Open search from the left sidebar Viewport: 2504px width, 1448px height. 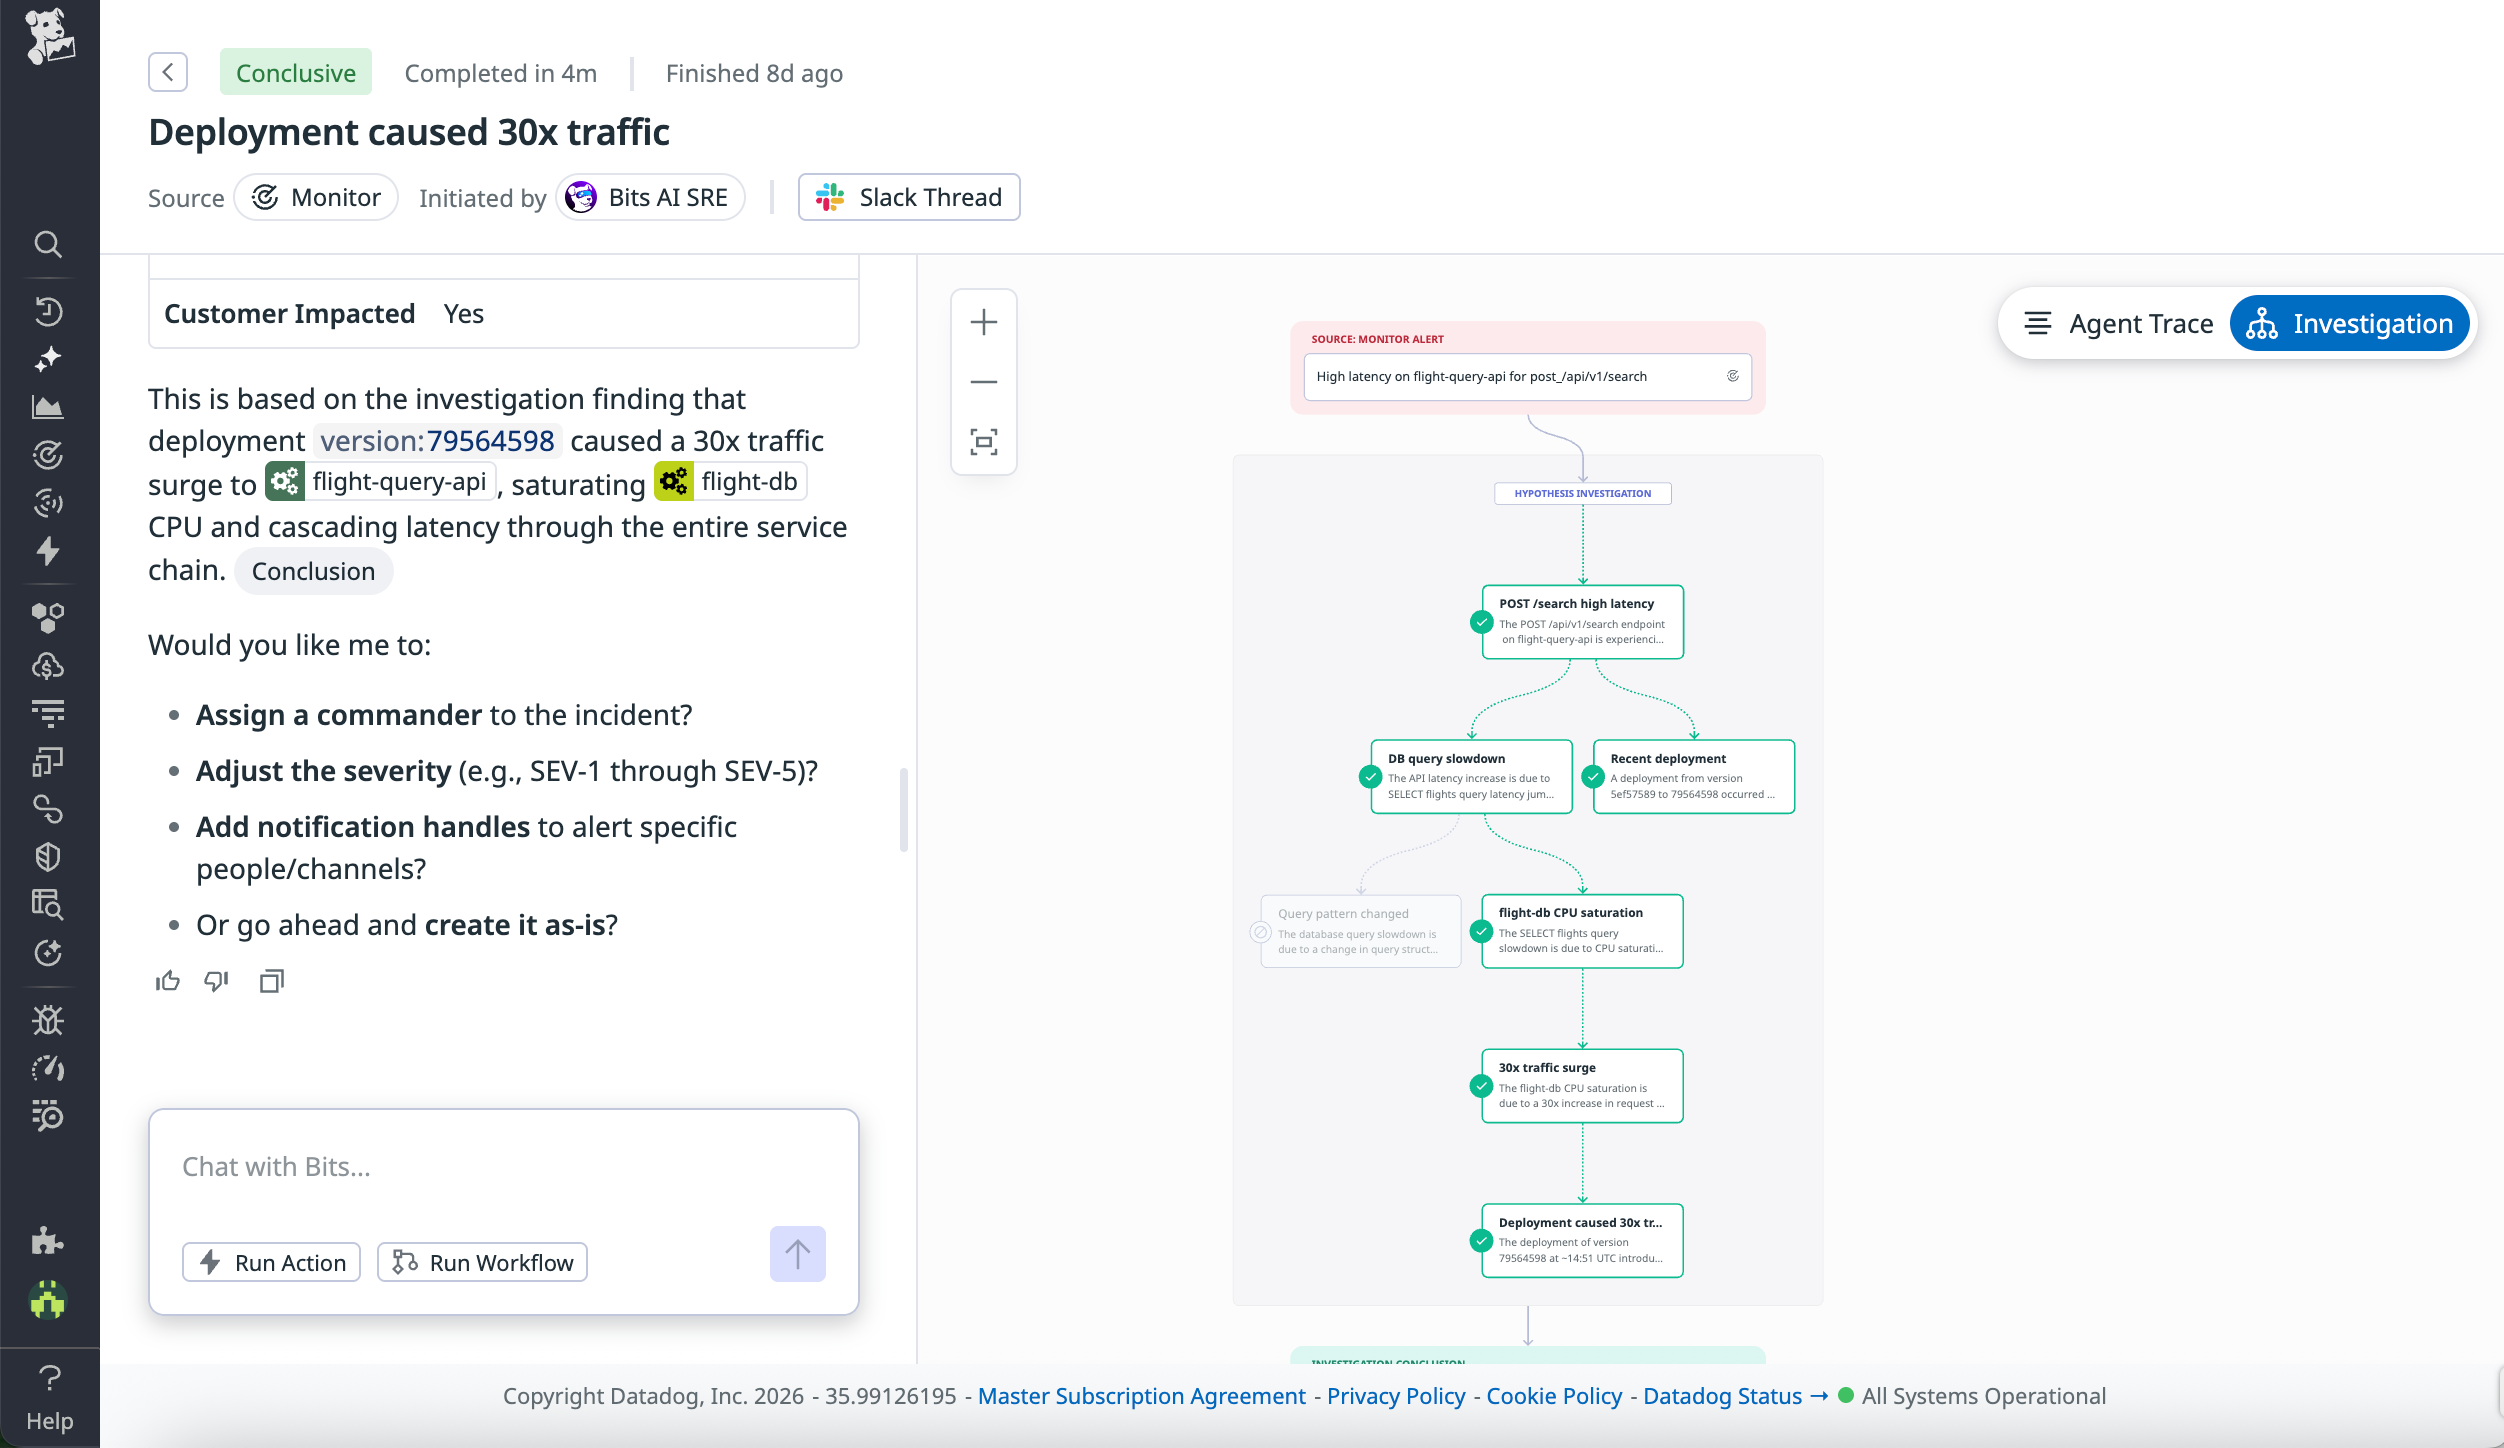(48, 244)
